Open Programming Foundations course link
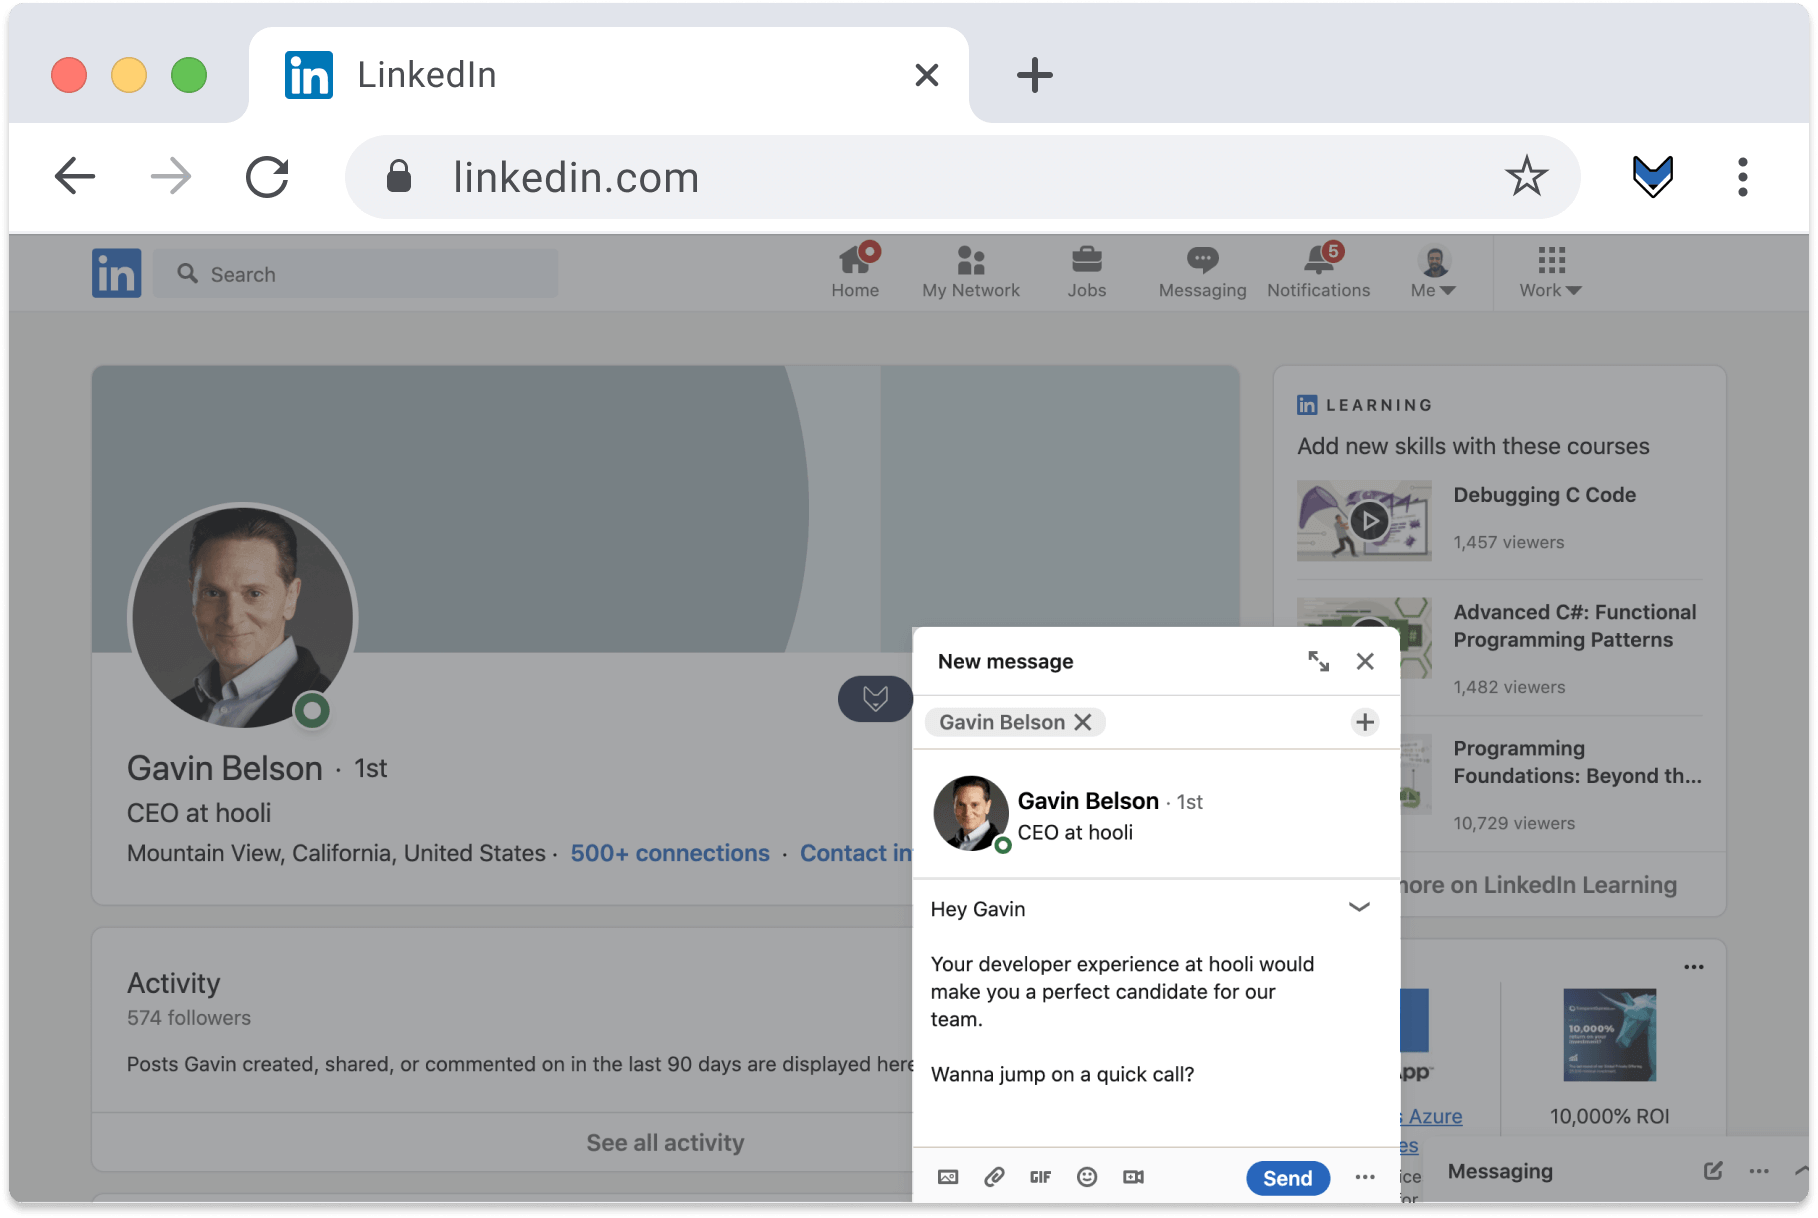Screen dimensions: 1818x1218 coord(1577,762)
